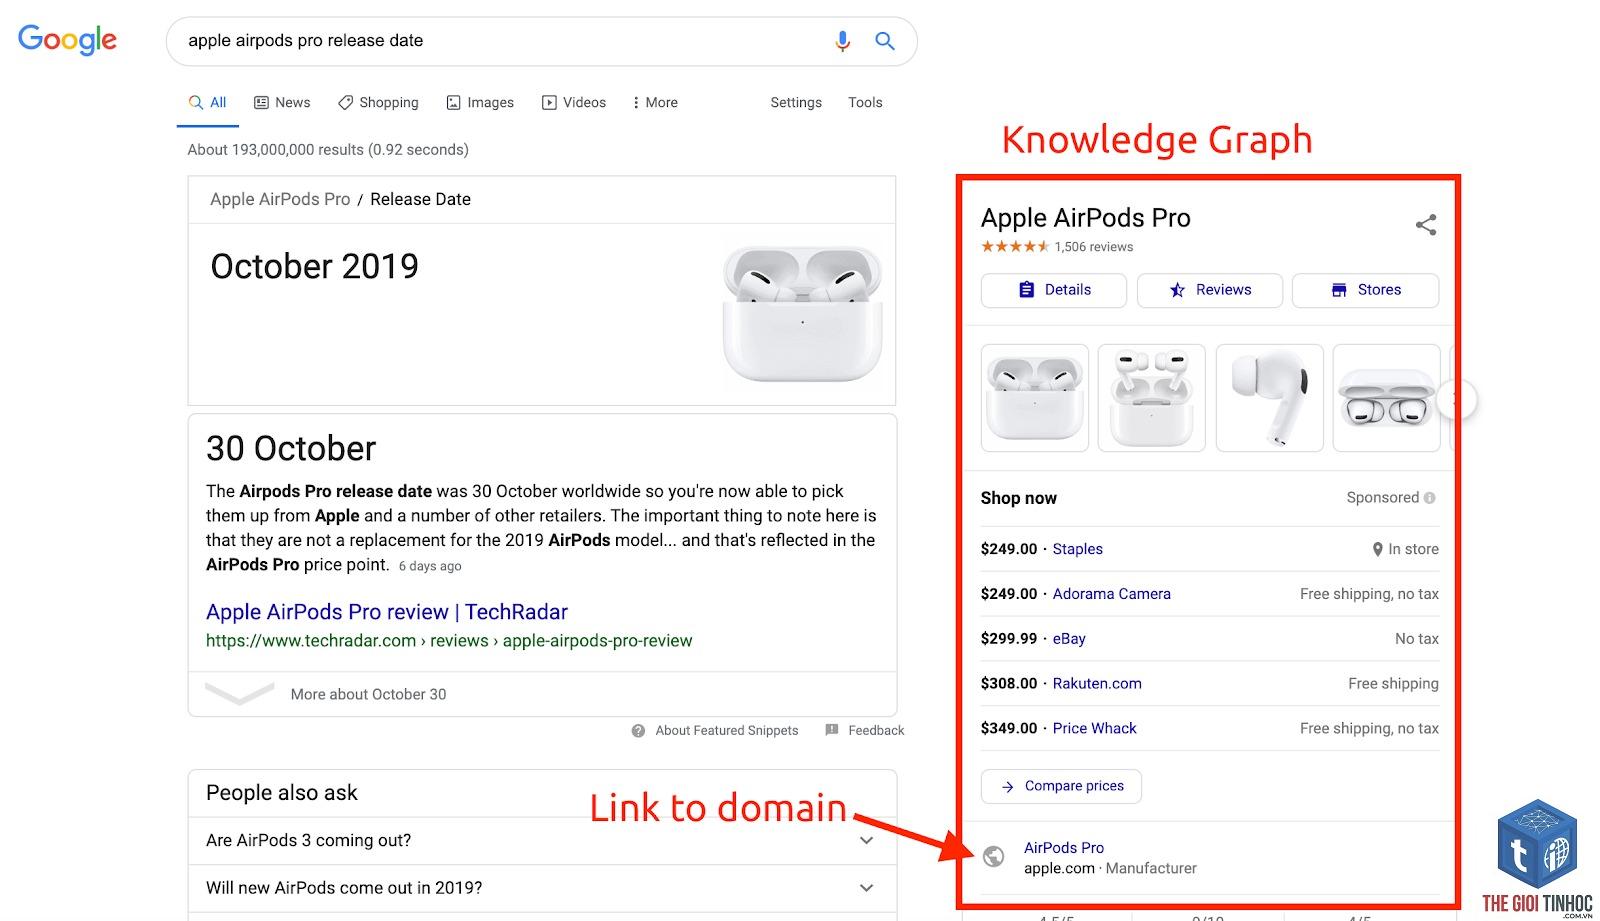Expand 'Are AirPods 3 coming out?' question
The width and height of the screenshot is (1600, 921).
(x=542, y=841)
